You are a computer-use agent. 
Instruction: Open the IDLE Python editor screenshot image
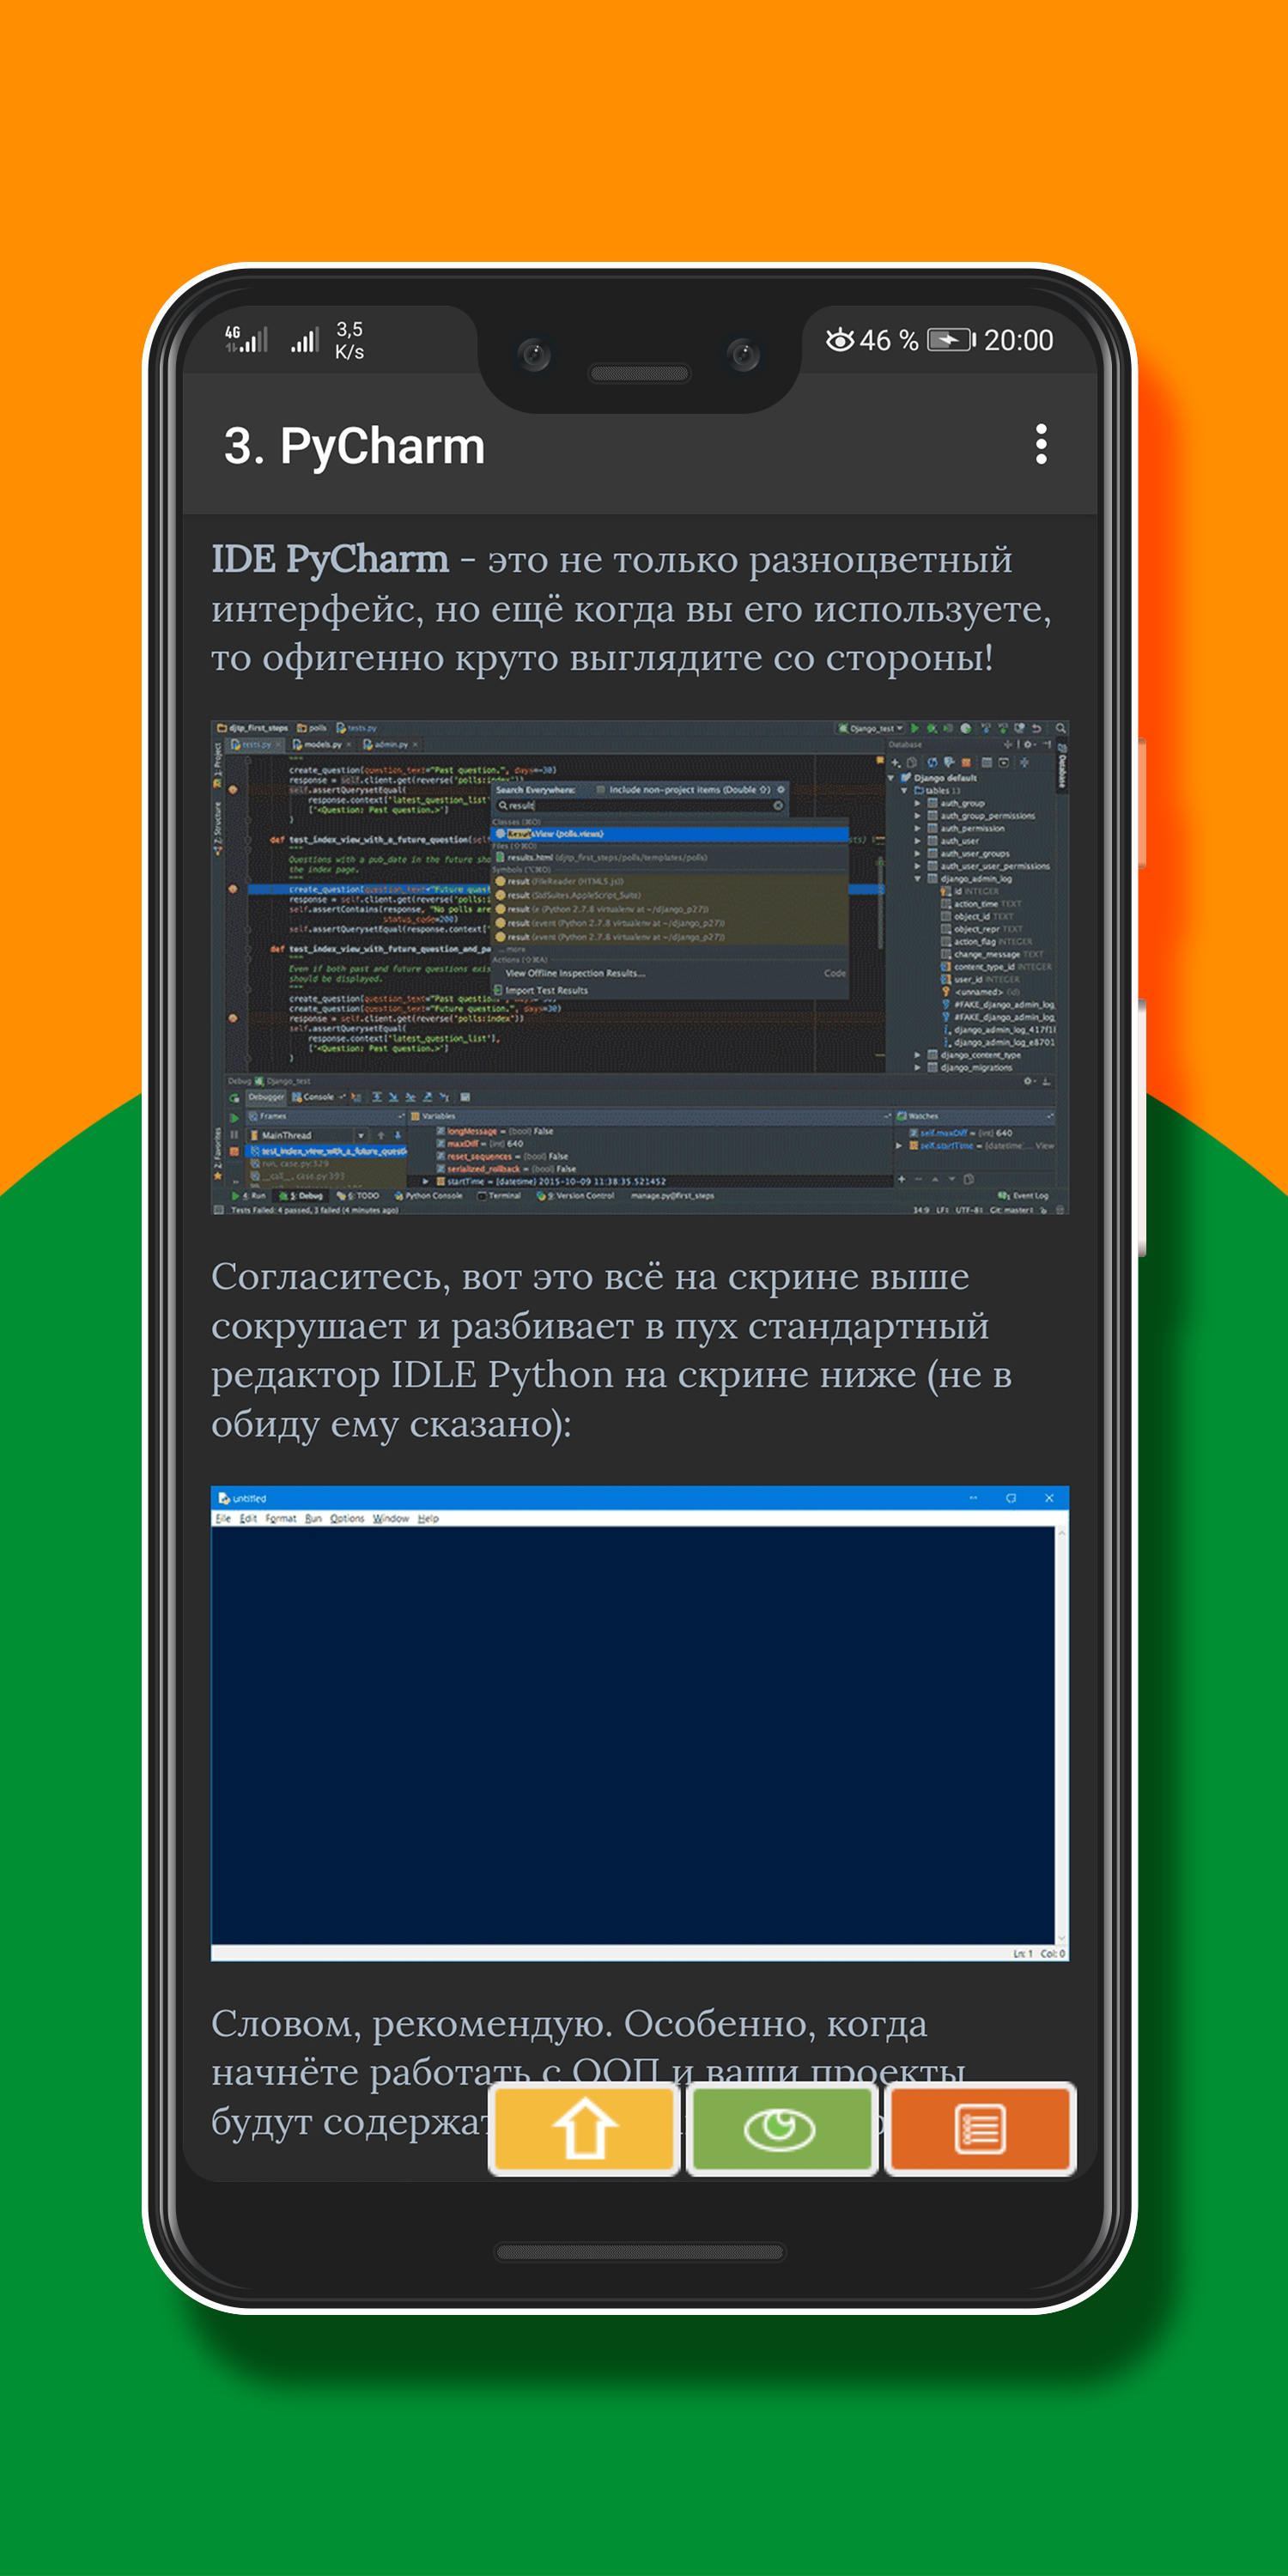640,1723
